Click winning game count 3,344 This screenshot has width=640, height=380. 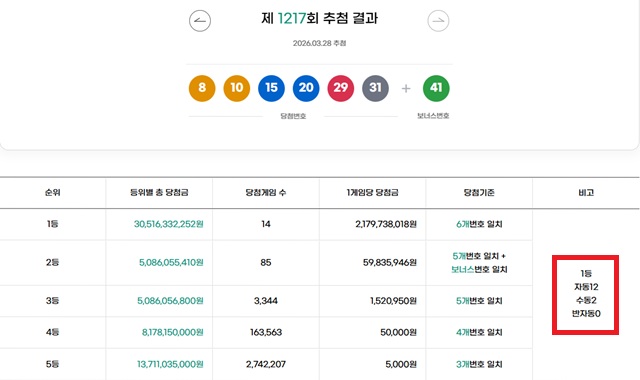tap(266, 301)
